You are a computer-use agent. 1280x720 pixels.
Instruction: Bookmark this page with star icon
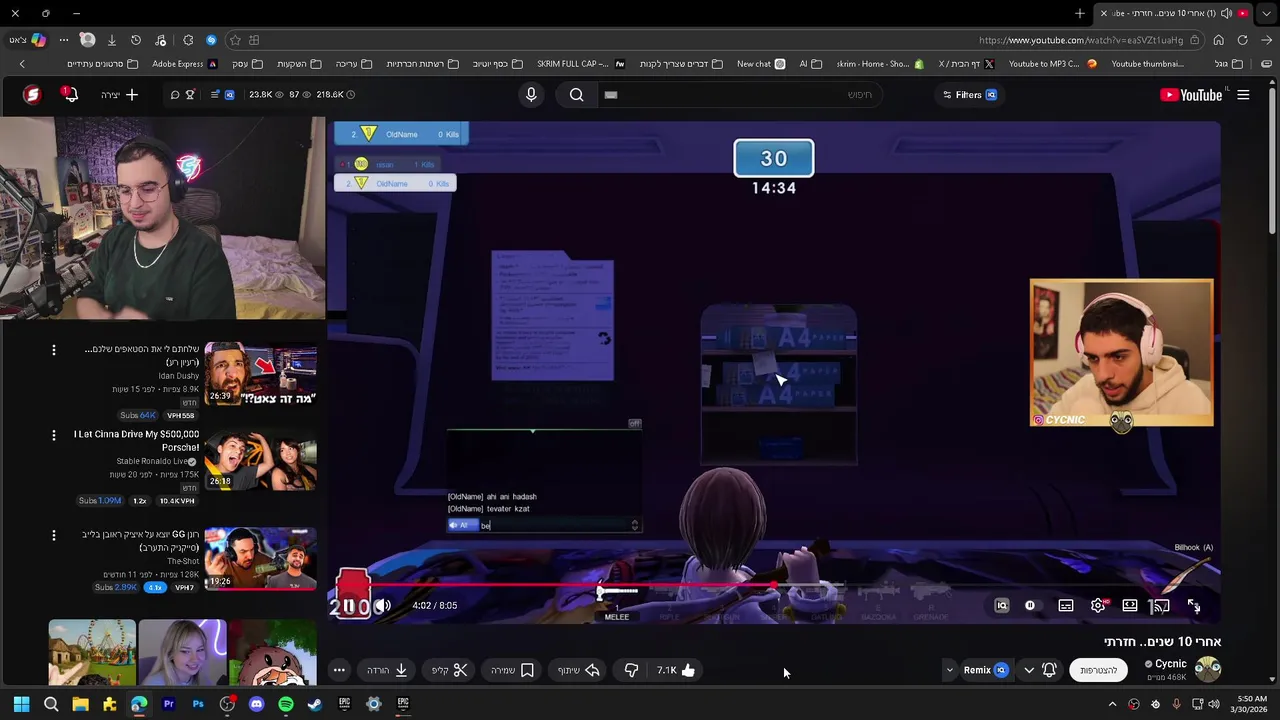(235, 40)
